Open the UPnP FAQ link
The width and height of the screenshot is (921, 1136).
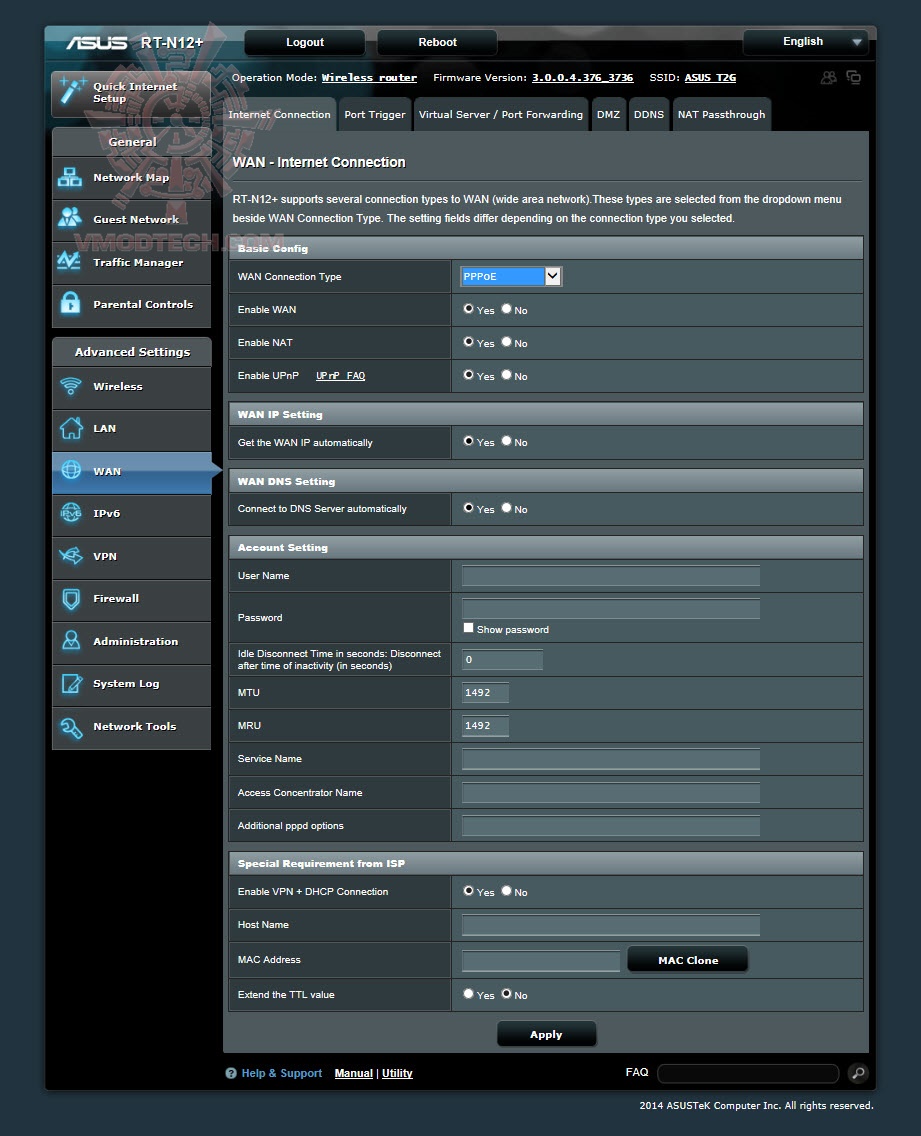[341, 375]
